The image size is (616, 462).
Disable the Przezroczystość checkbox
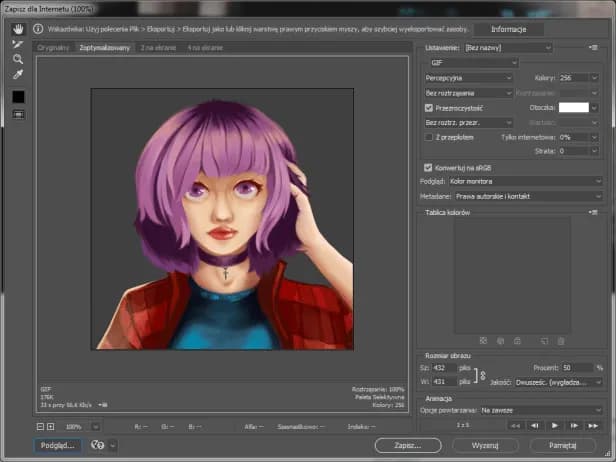pos(429,107)
